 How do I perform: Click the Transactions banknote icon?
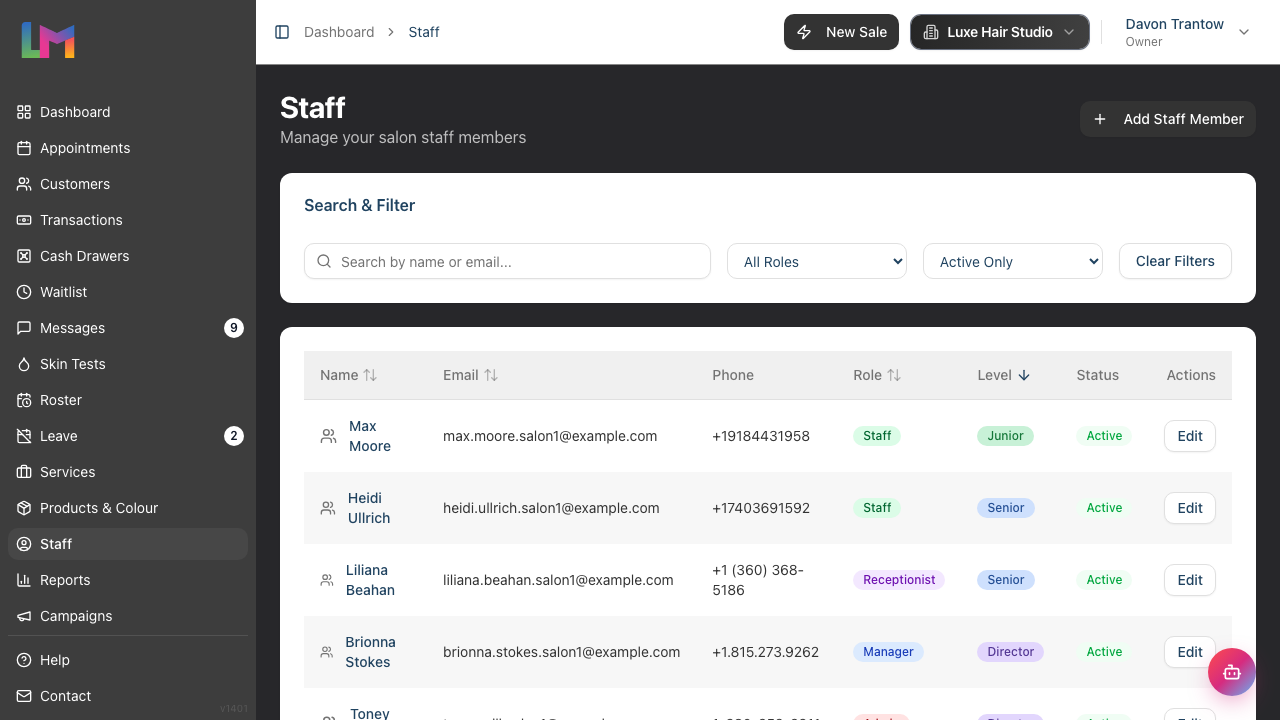pos(24,220)
